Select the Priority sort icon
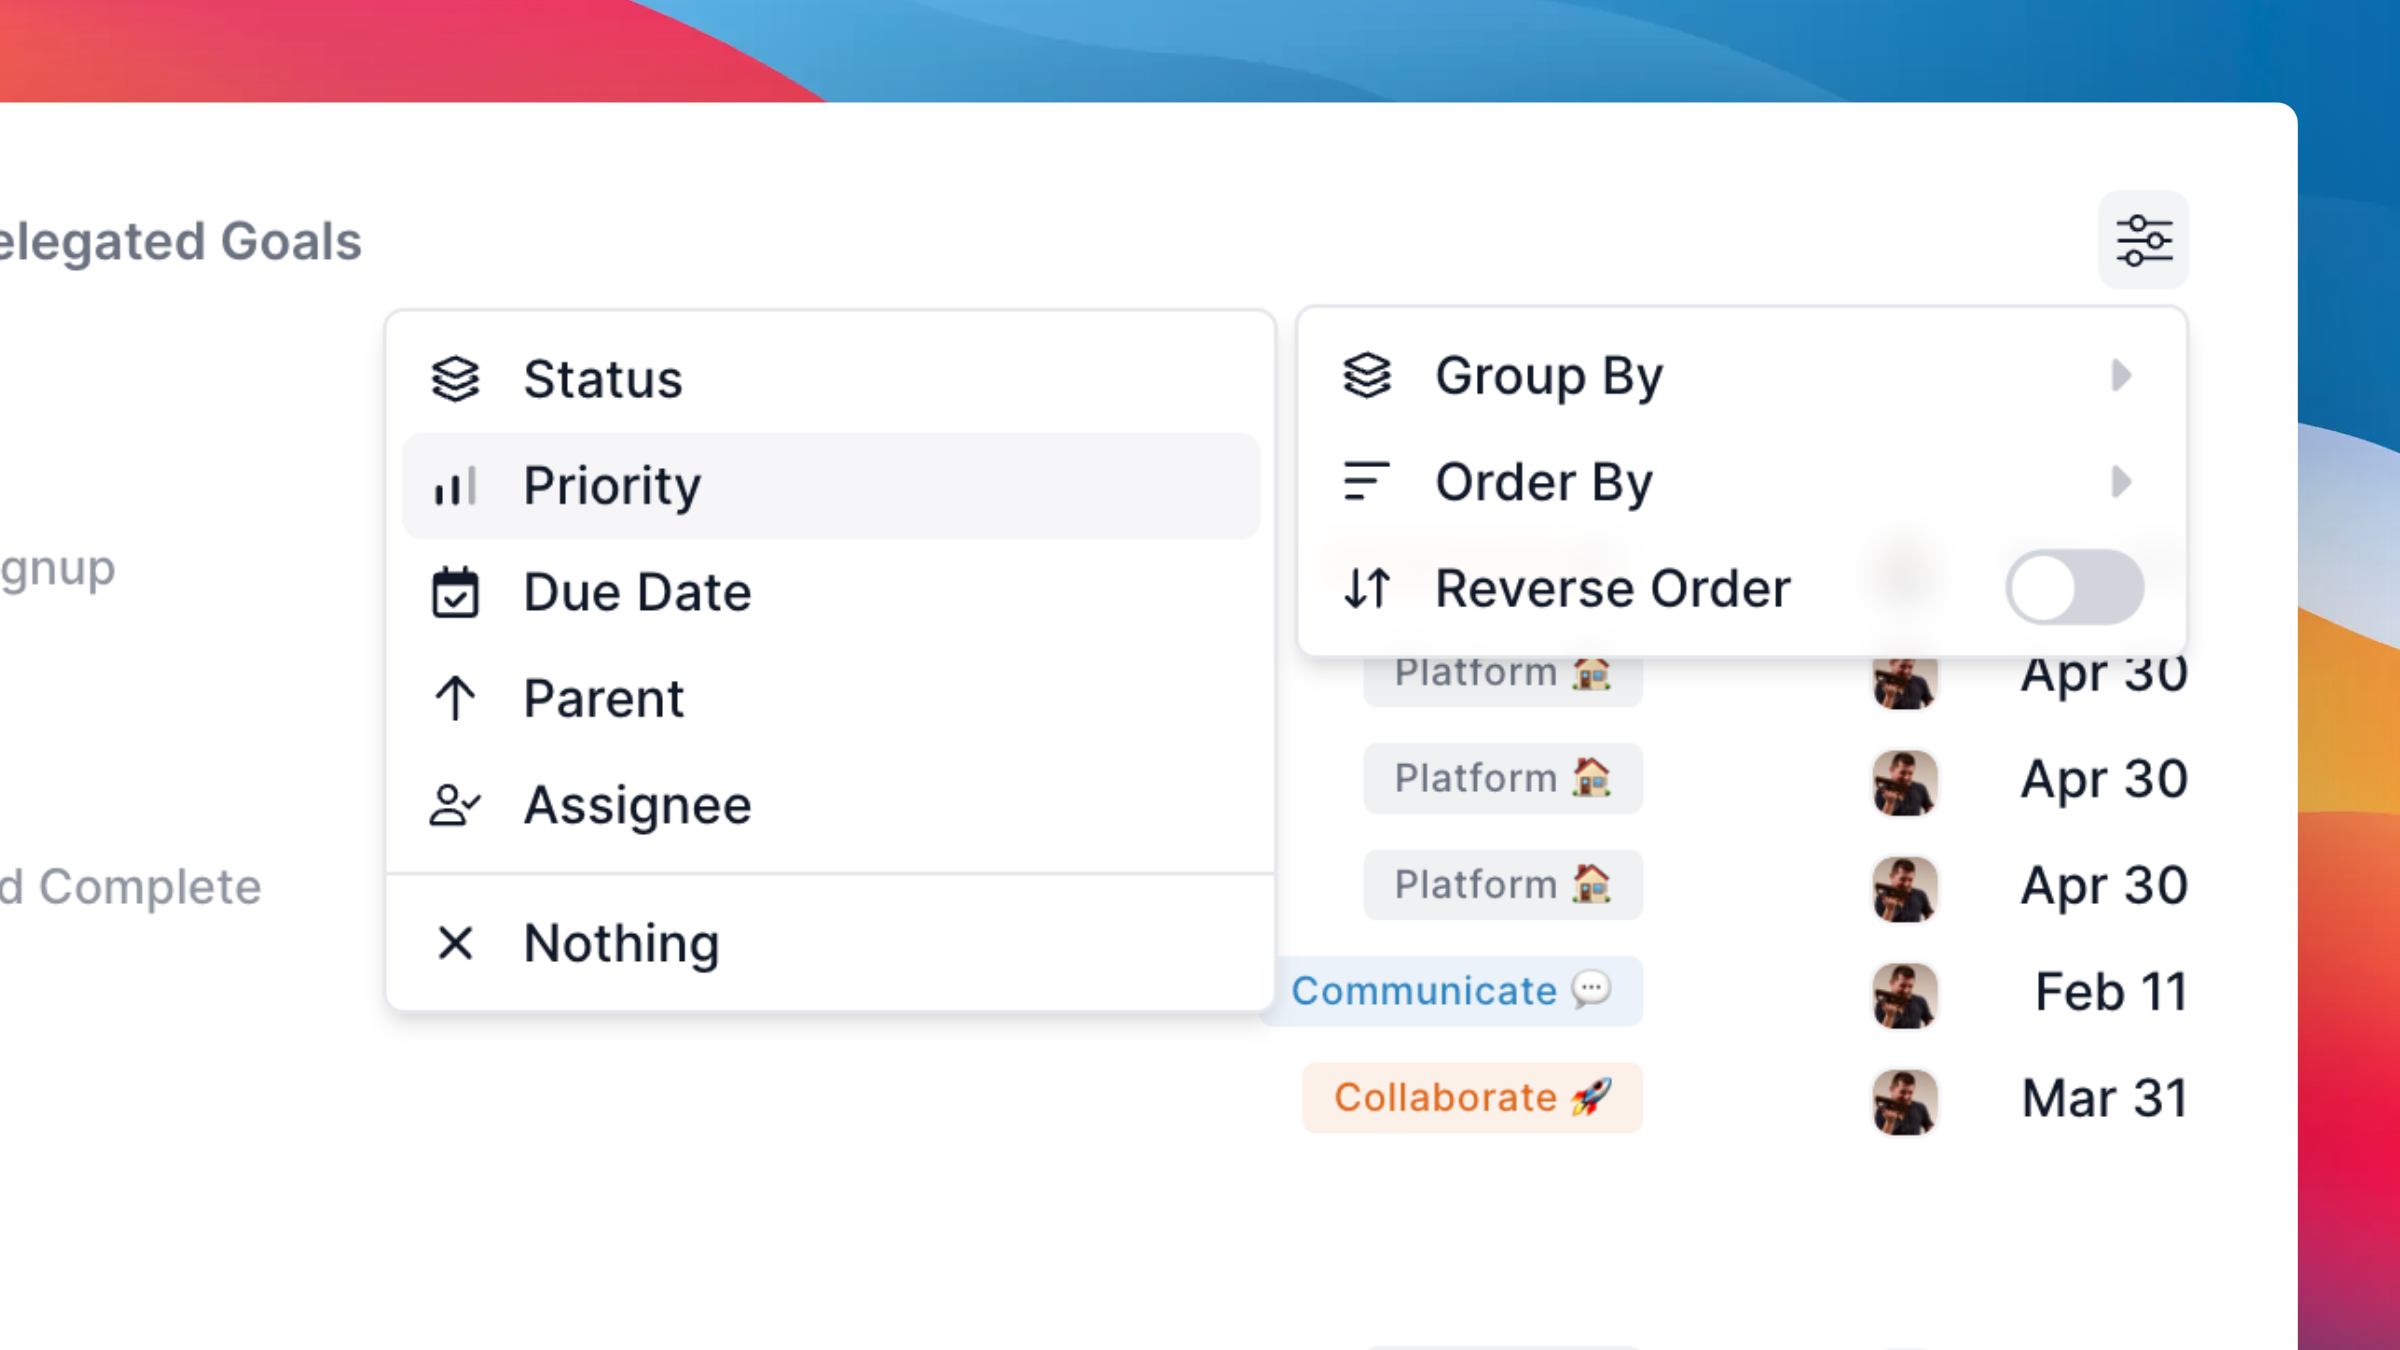Viewport: 2400px width, 1350px height. tap(455, 485)
